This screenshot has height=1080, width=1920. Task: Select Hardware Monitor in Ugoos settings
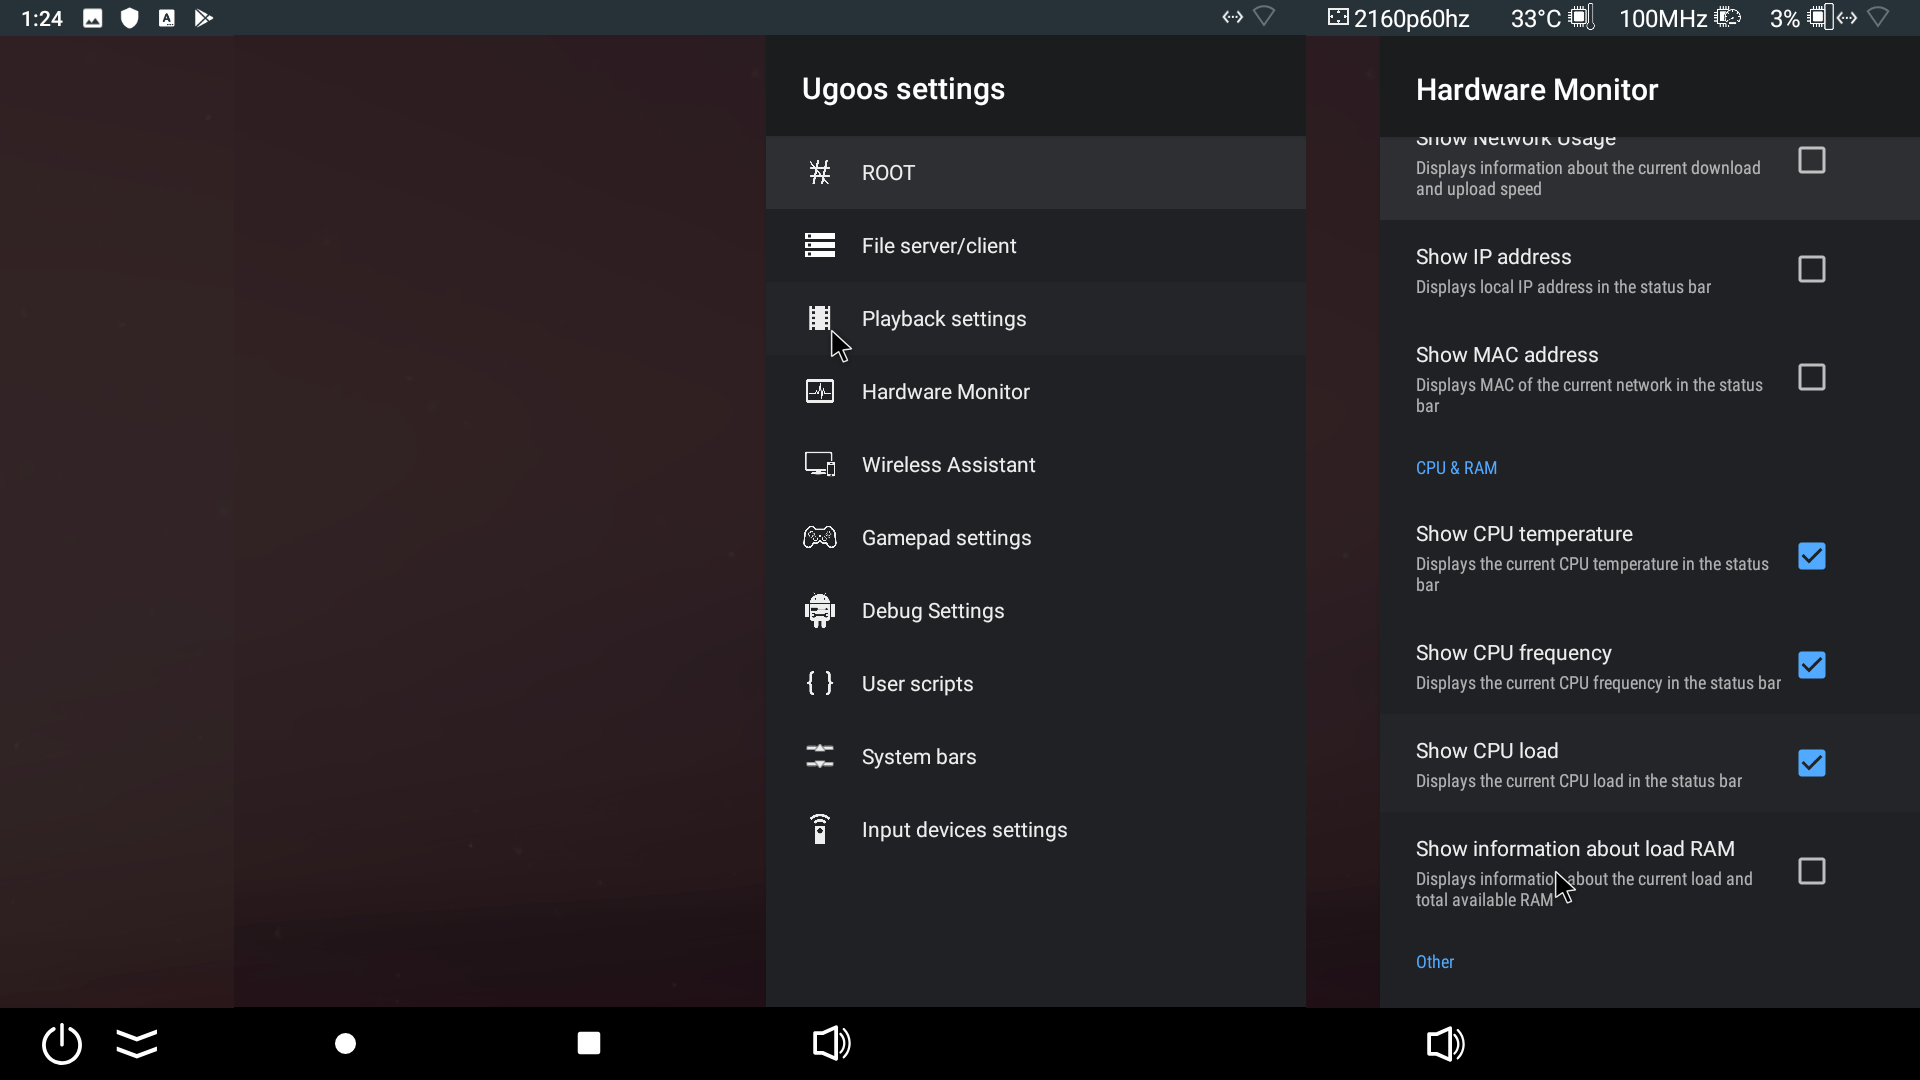coord(1035,391)
